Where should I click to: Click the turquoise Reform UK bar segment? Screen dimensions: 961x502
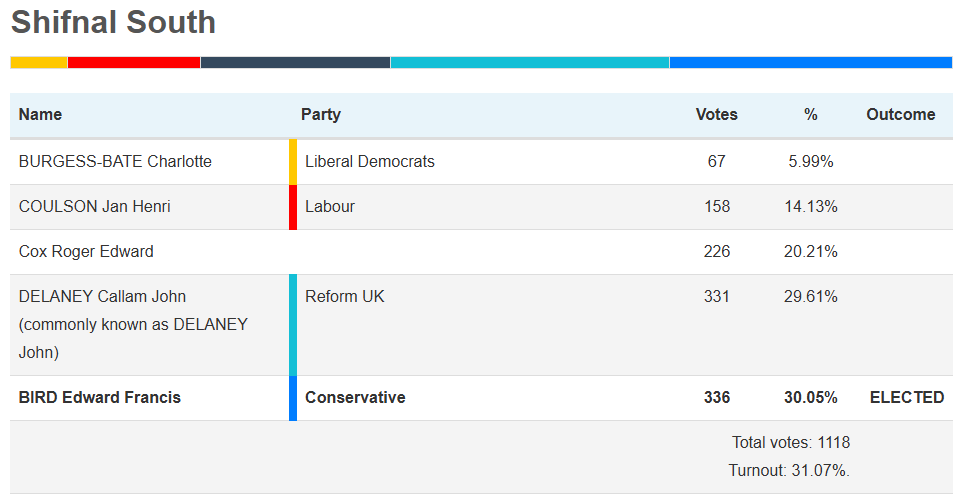(529, 62)
